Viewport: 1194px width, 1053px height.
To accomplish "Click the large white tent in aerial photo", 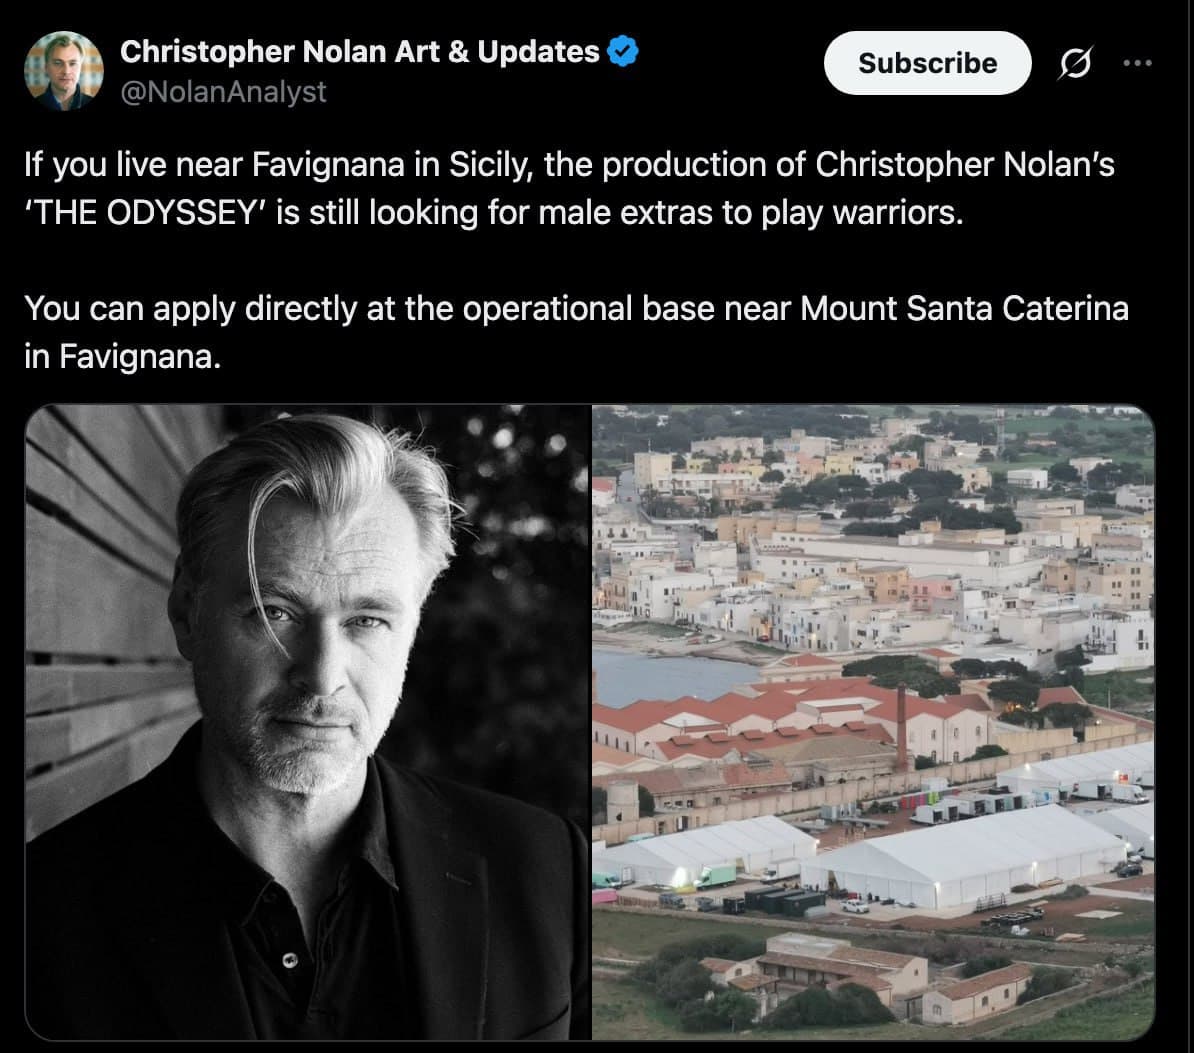I will [963, 855].
